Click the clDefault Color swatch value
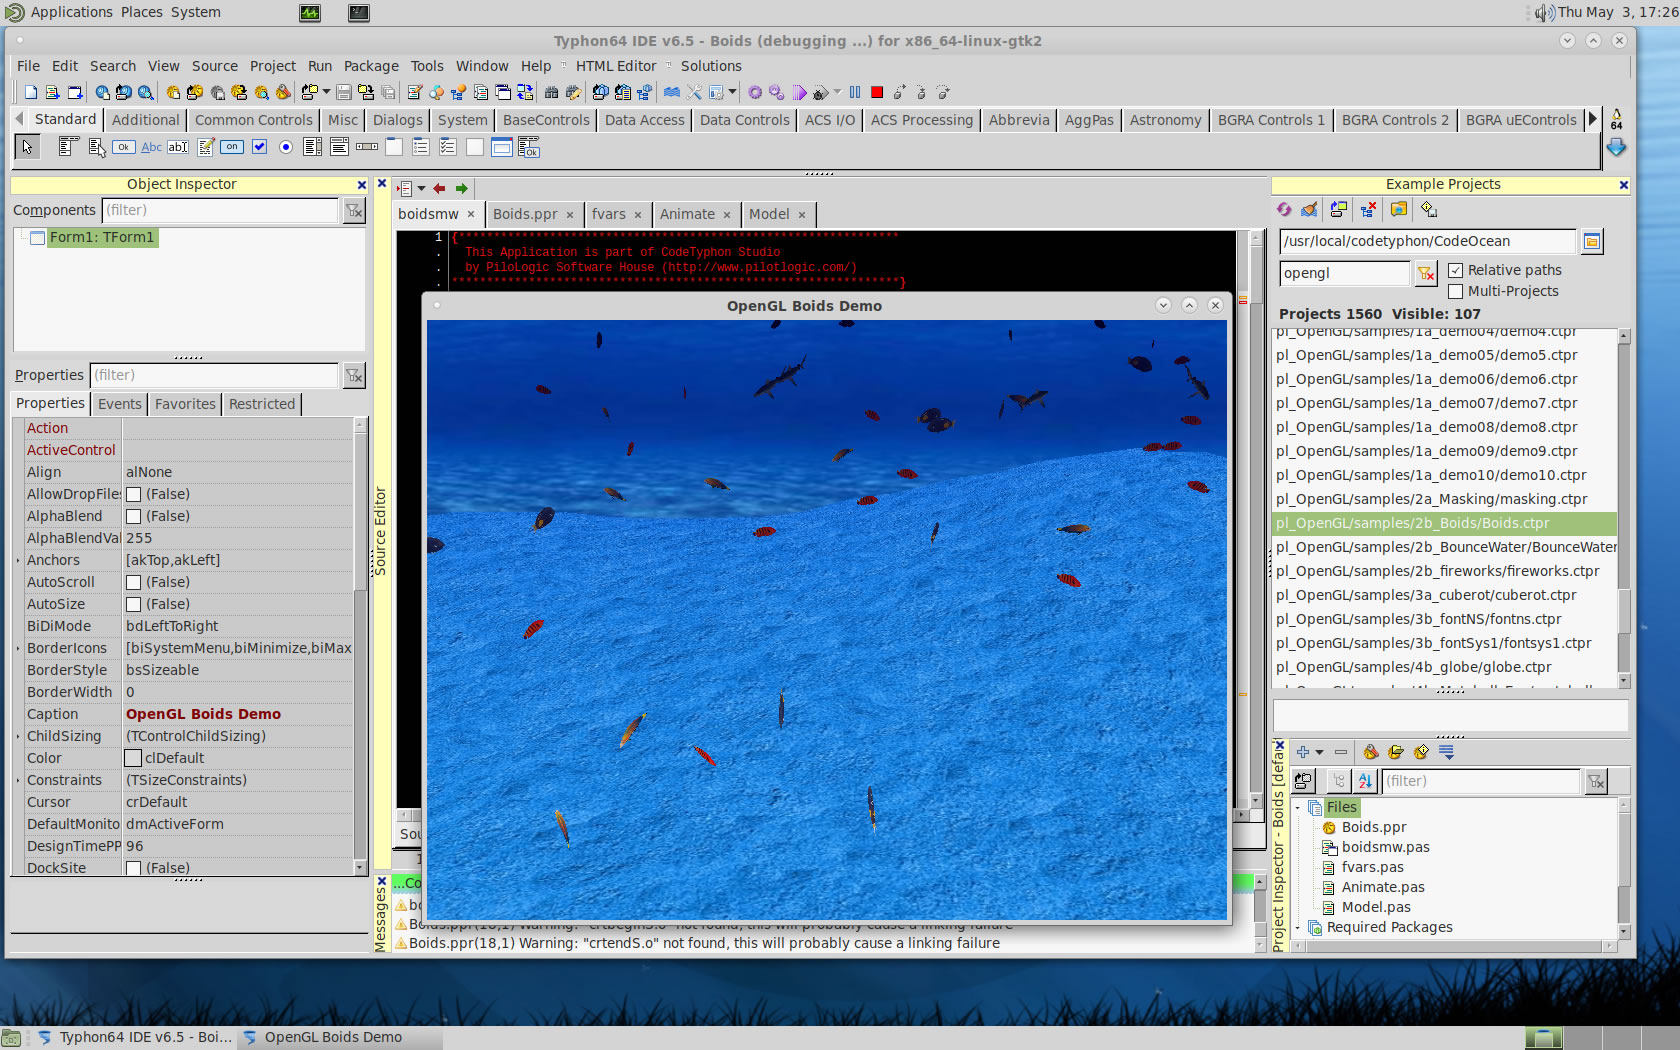Image resolution: width=1680 pixels, height=1050 pixels. [133, 758]
